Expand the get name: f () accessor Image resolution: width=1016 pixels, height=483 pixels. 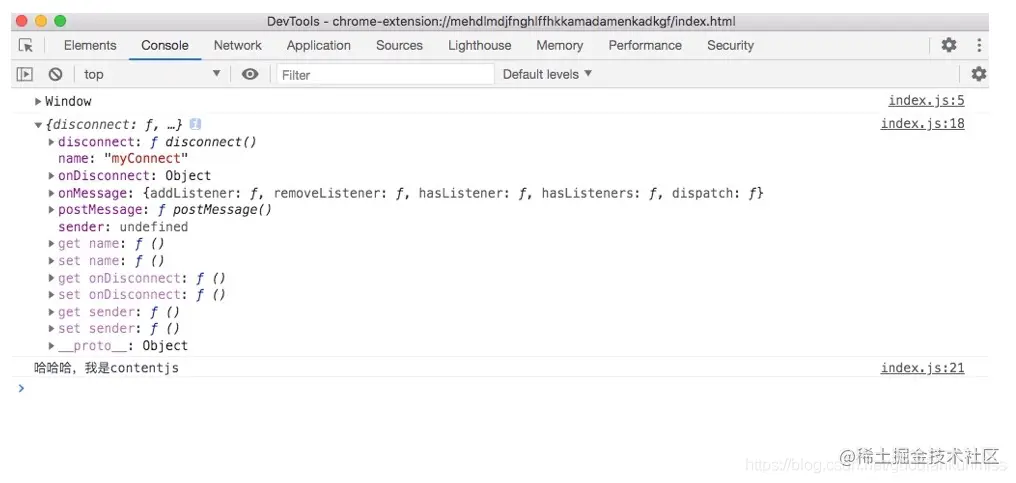[52, 244]
